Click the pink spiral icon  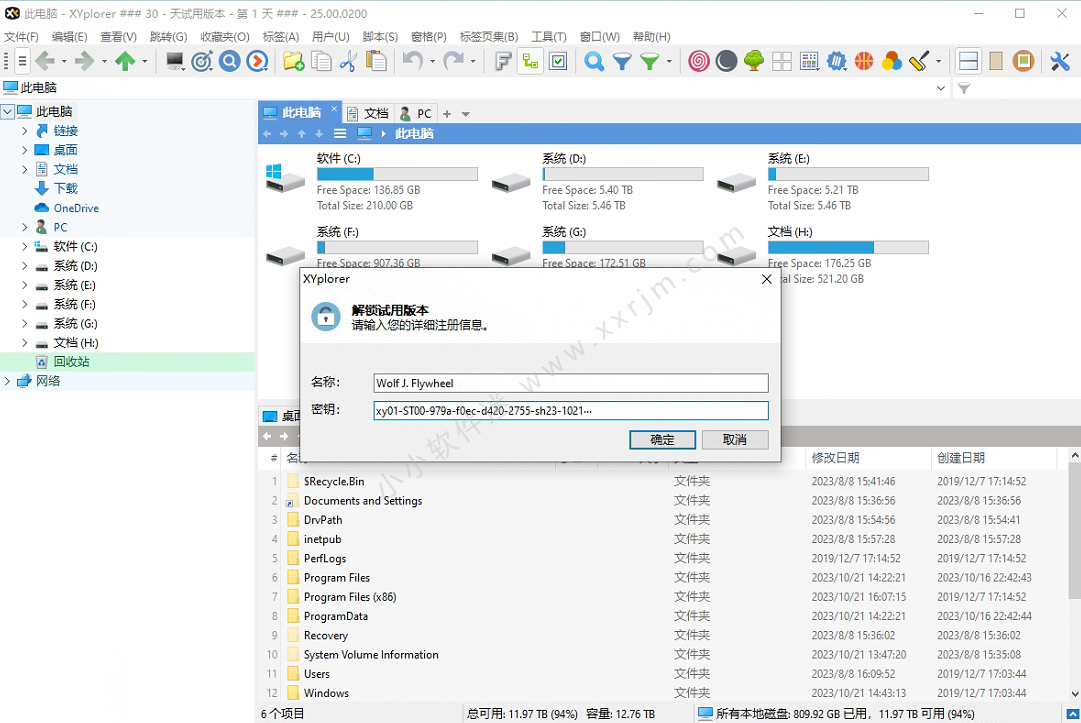point(698,61)
